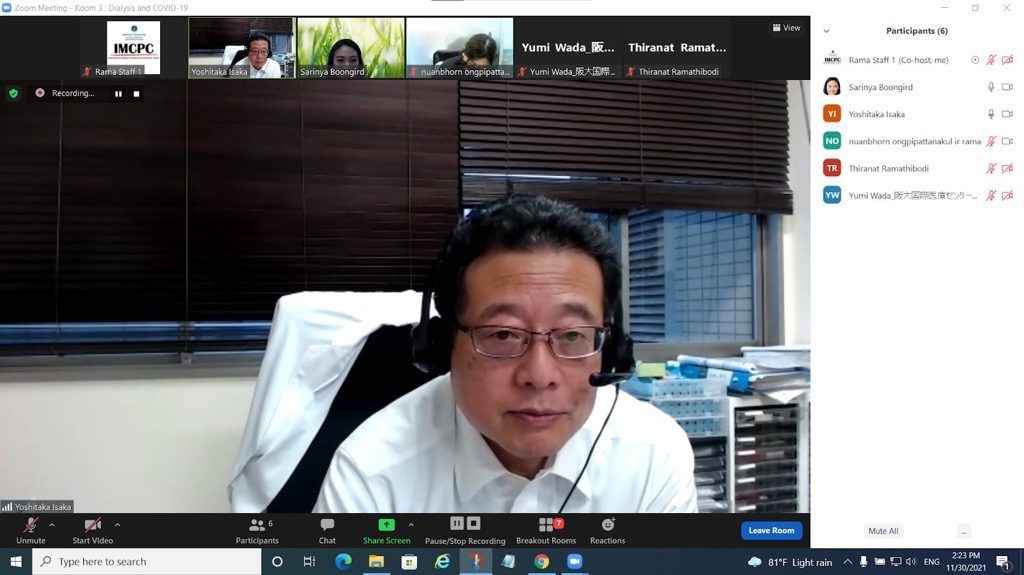Select Rama Staff 1 (Co-host, me) row

[917, 60]
